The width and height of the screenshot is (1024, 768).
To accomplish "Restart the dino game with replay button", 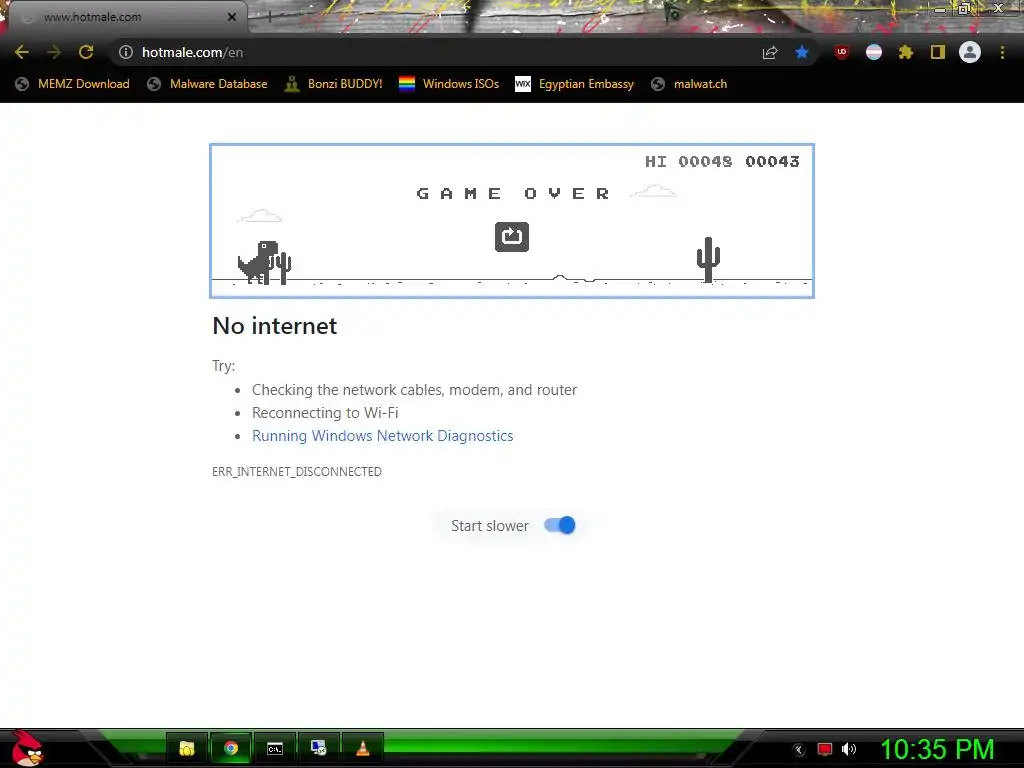I will click(512, 236).
